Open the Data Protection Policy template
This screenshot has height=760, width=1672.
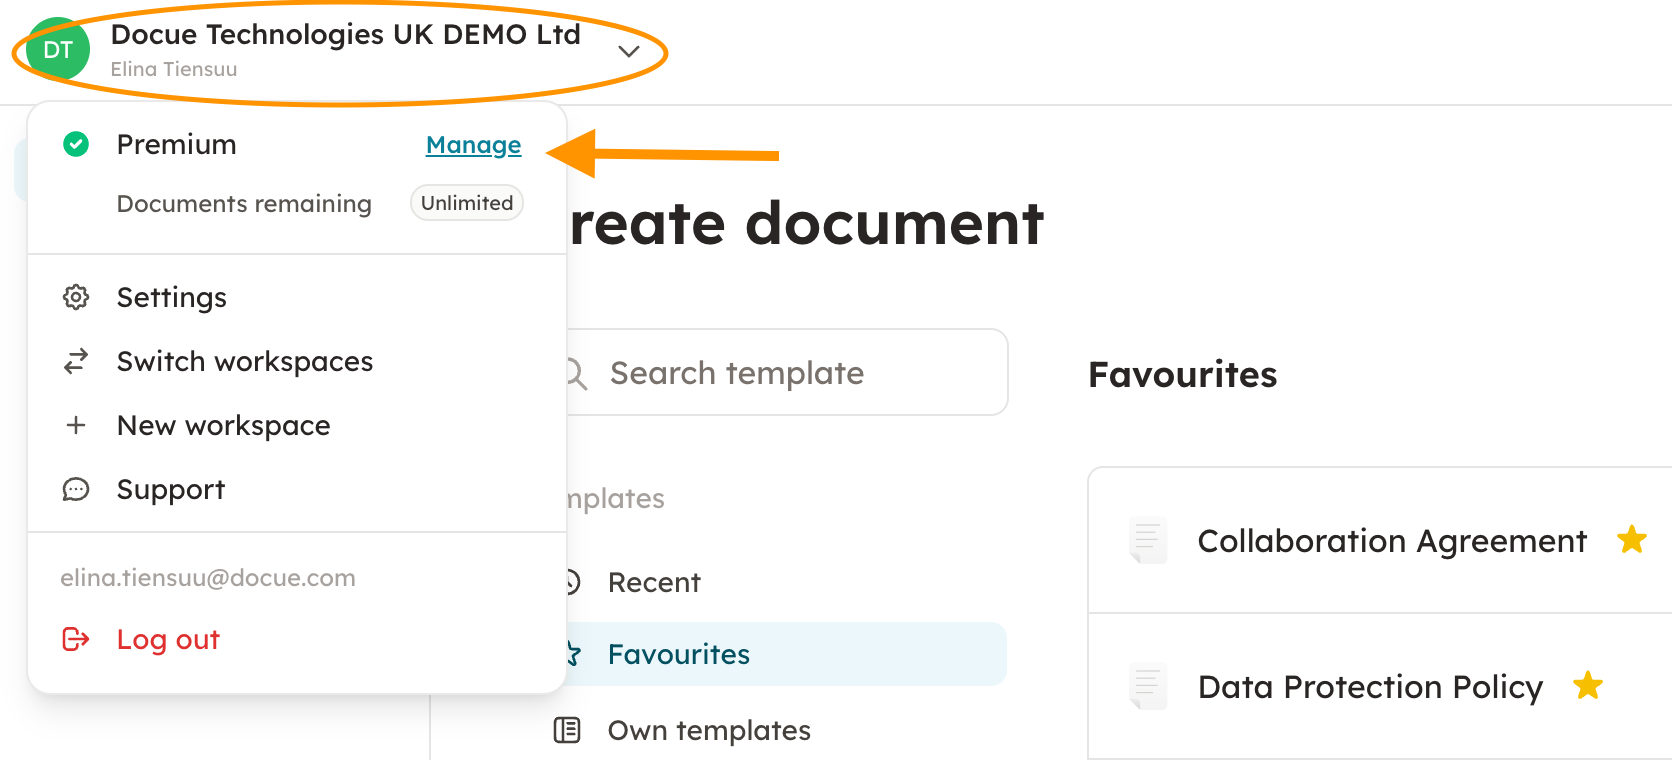click(1370, 687)
